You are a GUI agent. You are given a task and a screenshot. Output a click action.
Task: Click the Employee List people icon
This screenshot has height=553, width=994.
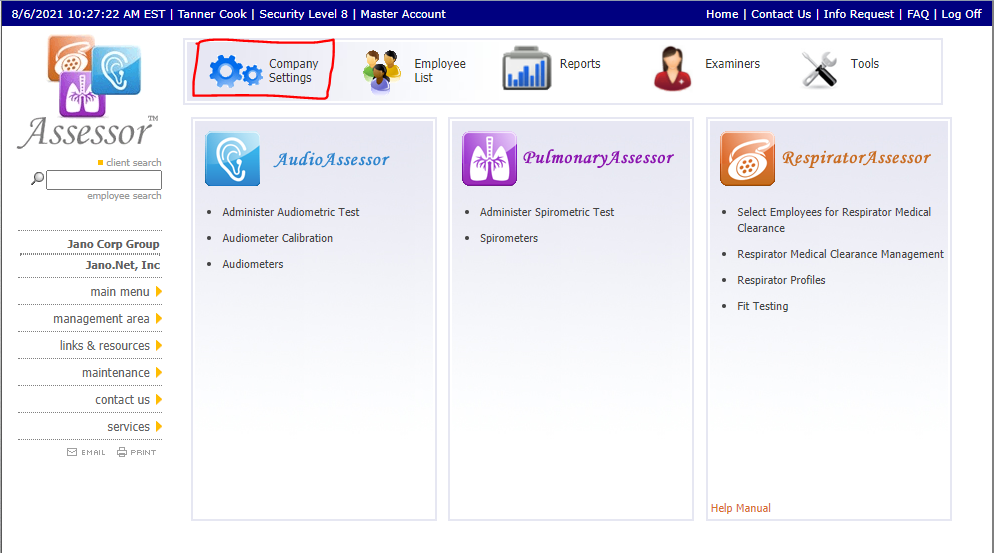(x=382, y=70)
